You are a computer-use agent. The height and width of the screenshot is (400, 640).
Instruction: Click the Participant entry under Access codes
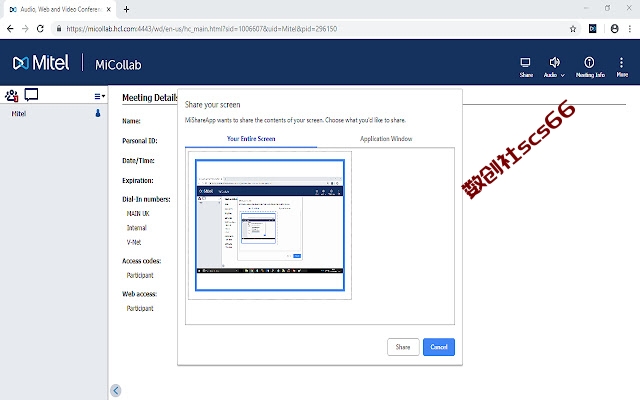(x=140, y=275)
